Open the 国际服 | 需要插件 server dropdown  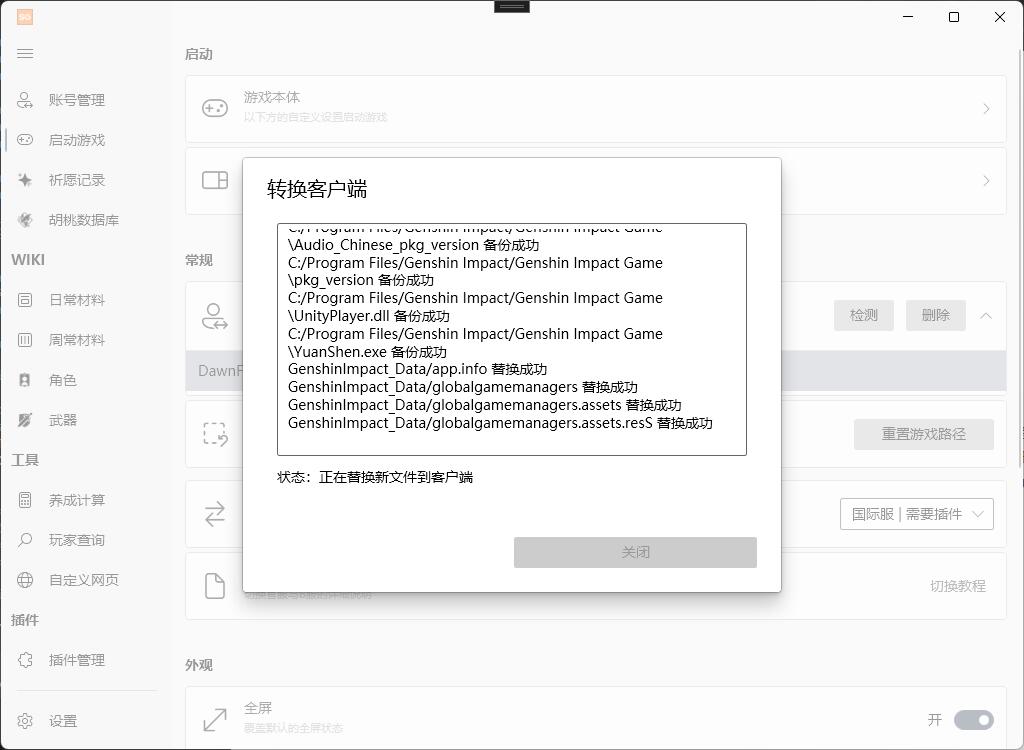click(x=916, y=514)
